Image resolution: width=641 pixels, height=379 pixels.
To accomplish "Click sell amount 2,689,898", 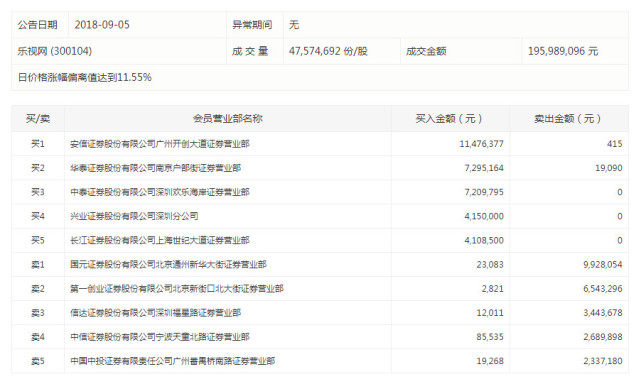I will coord(603,337).
